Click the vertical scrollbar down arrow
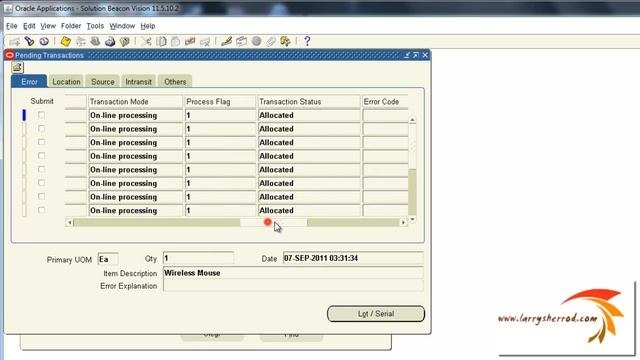 [x=412, y=219]
